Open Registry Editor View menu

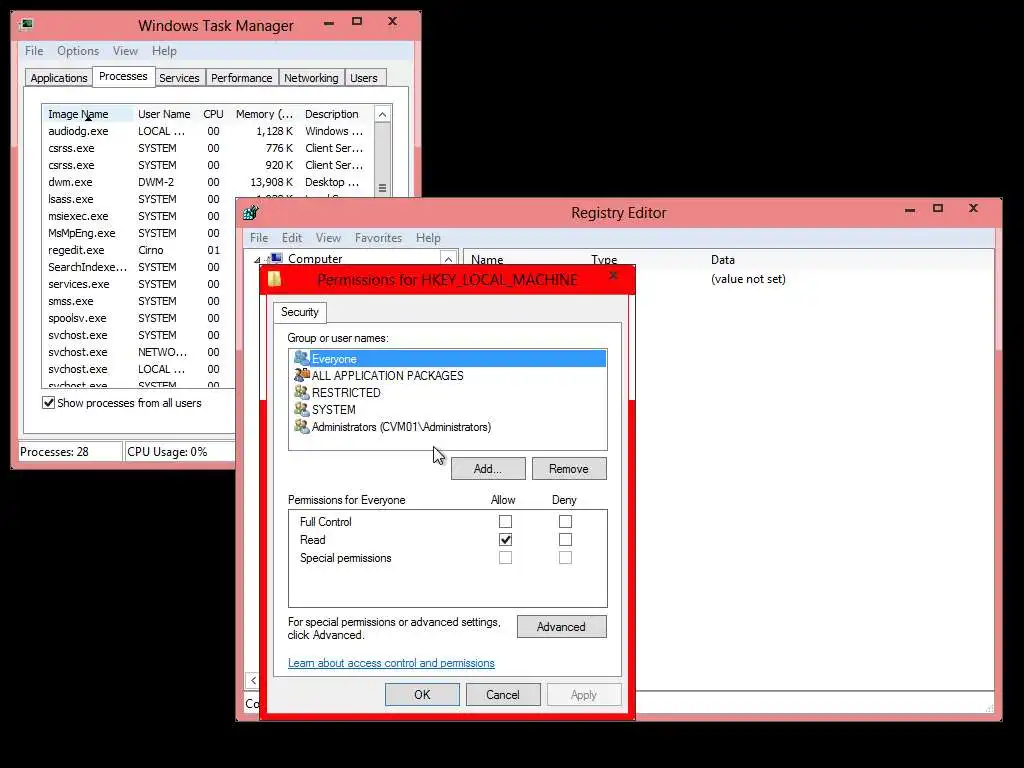pyautogui.click(x=328, y=238)
